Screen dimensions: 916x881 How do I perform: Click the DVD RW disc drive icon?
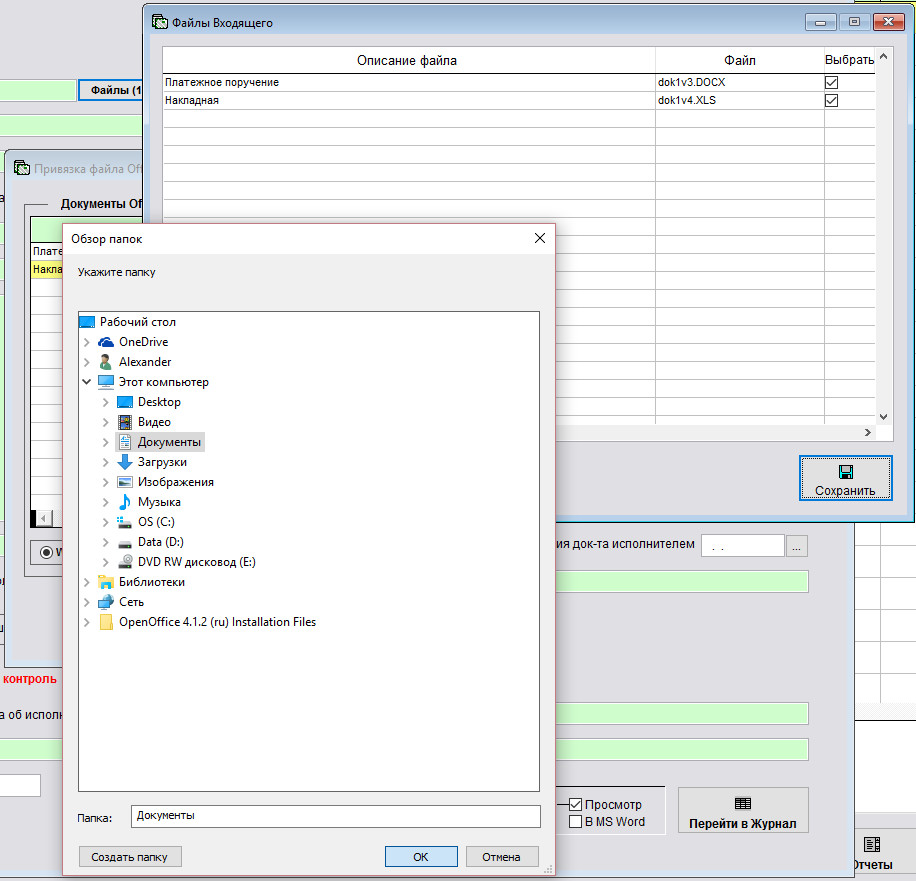(x=124, y=562)
